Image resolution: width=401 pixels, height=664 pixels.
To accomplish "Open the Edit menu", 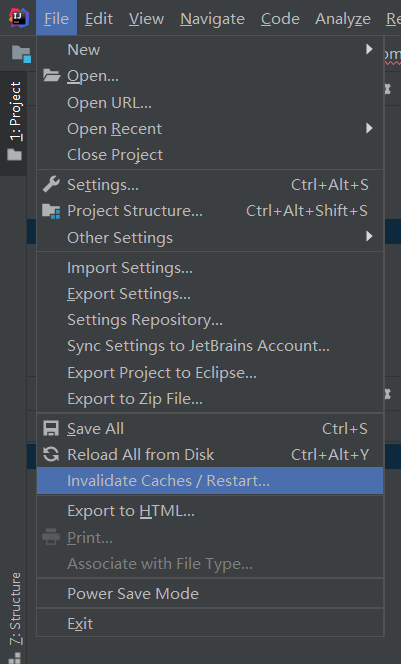I will [99, 19].
